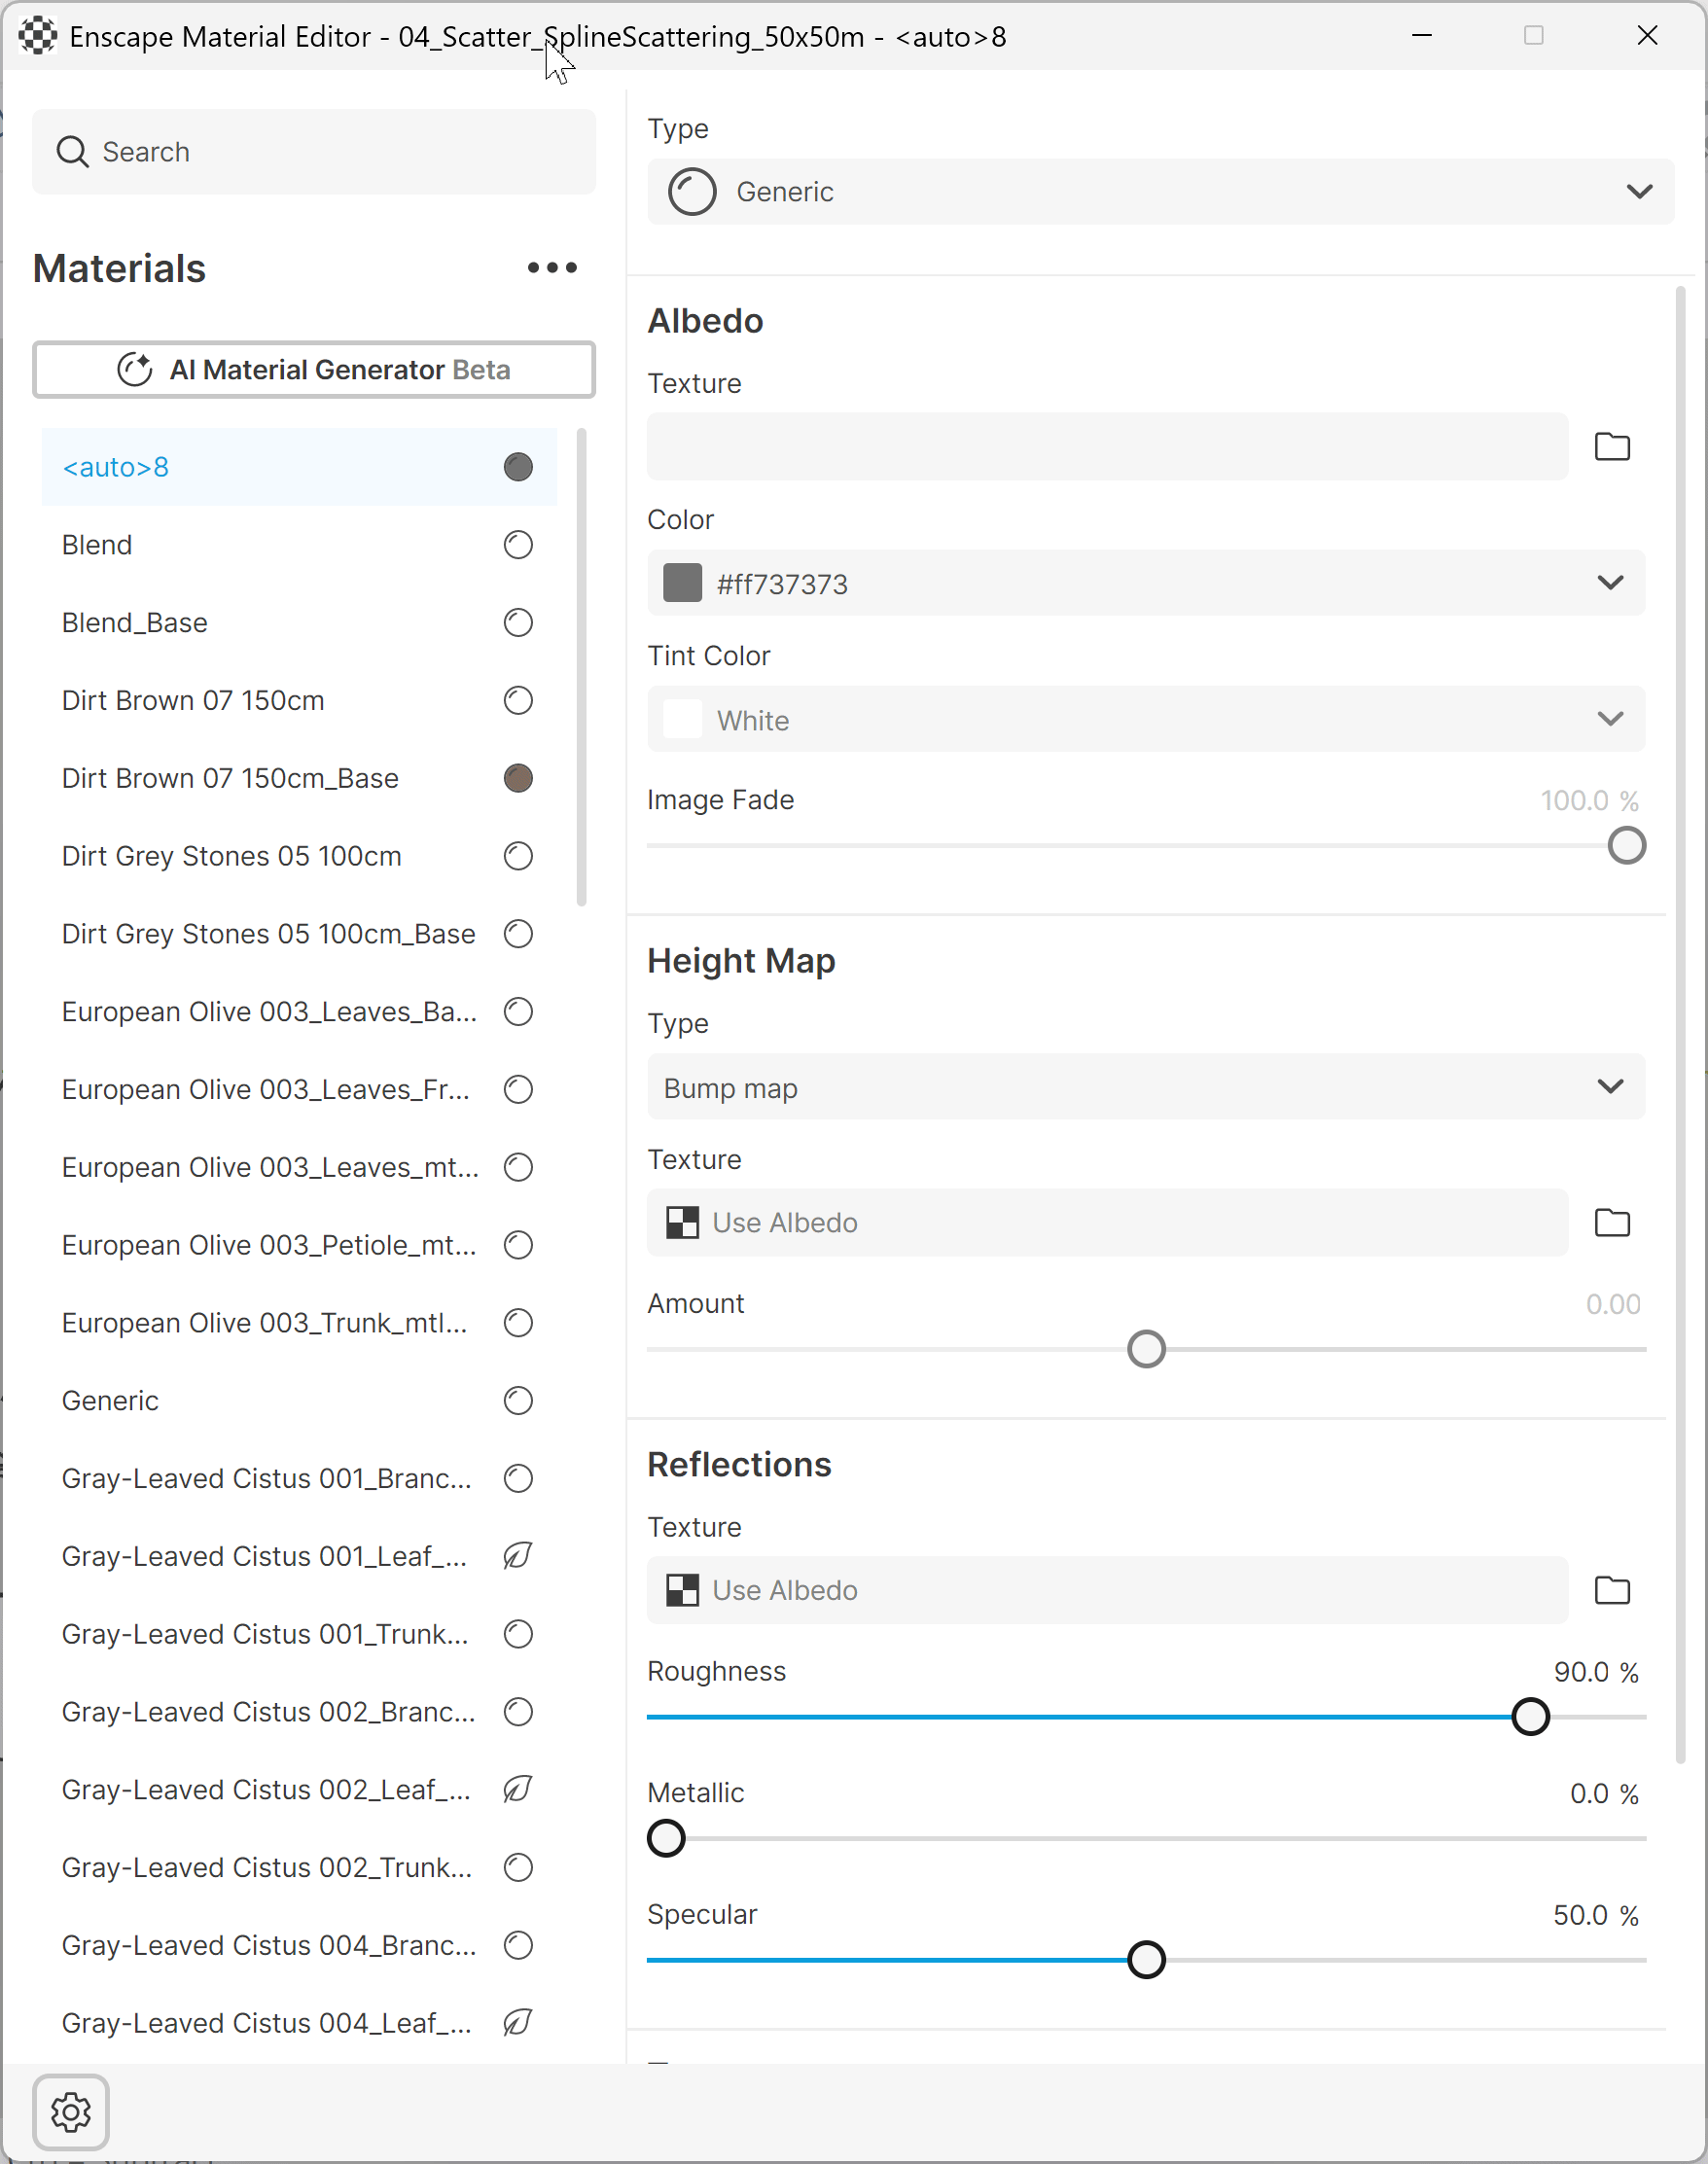Select European Olive 003_Leaves_Fr... material
The height and width of the screenshot is (2164, 1708).
(299, 1090)
